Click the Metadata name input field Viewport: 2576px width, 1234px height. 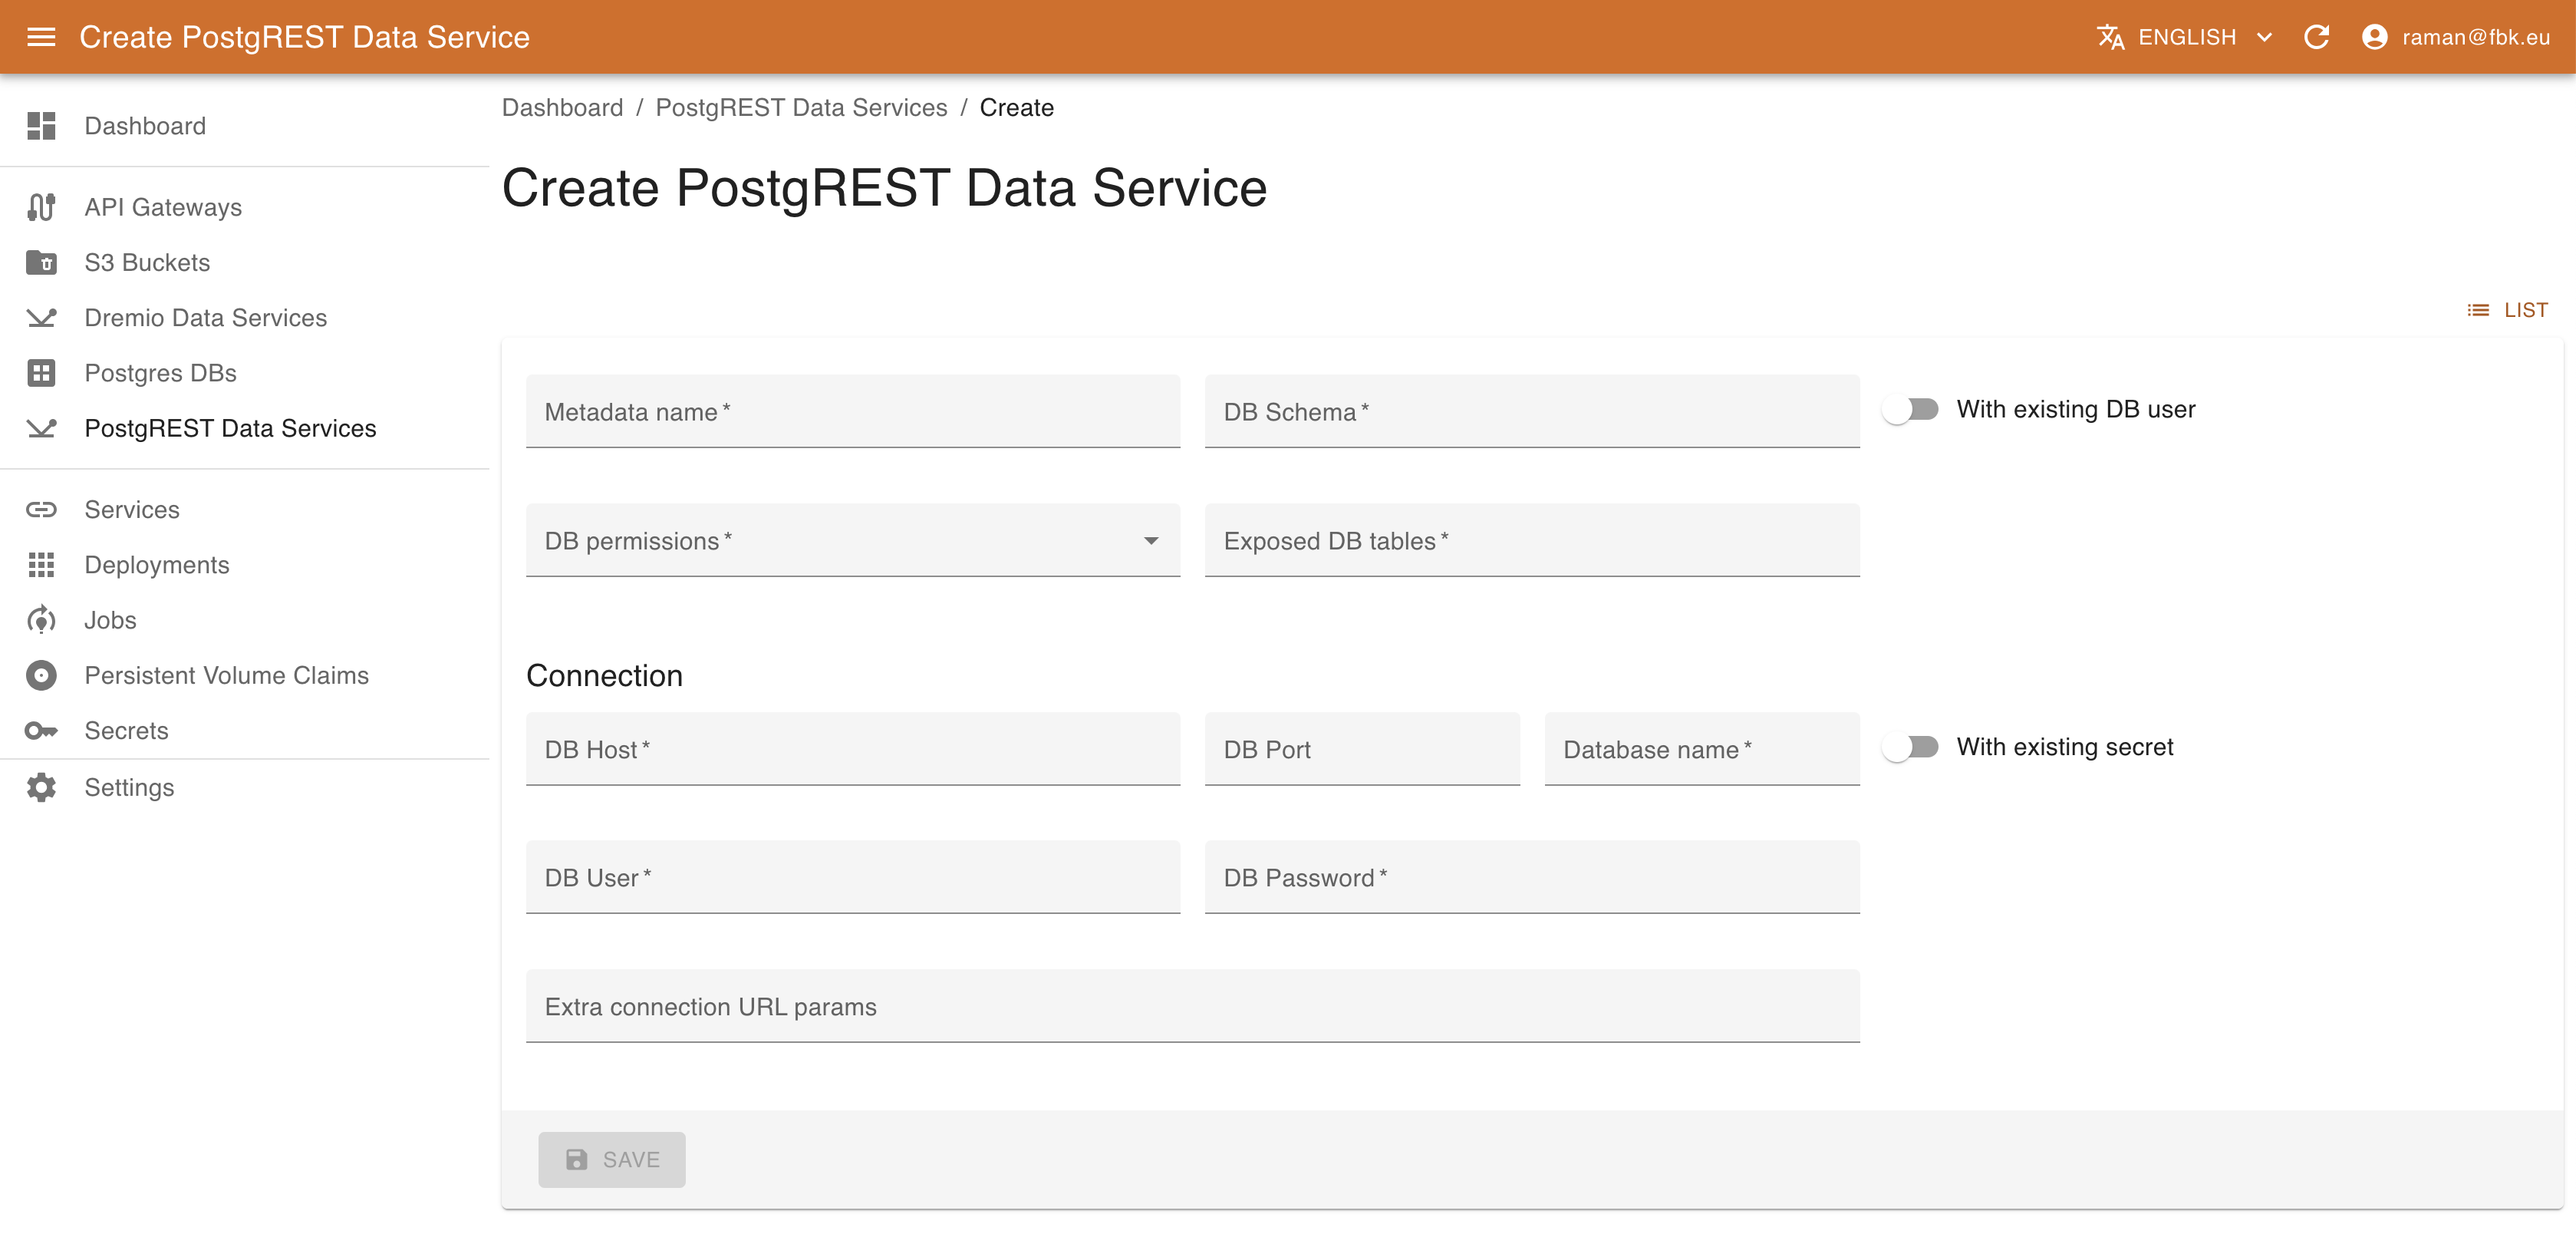[852, 412]
